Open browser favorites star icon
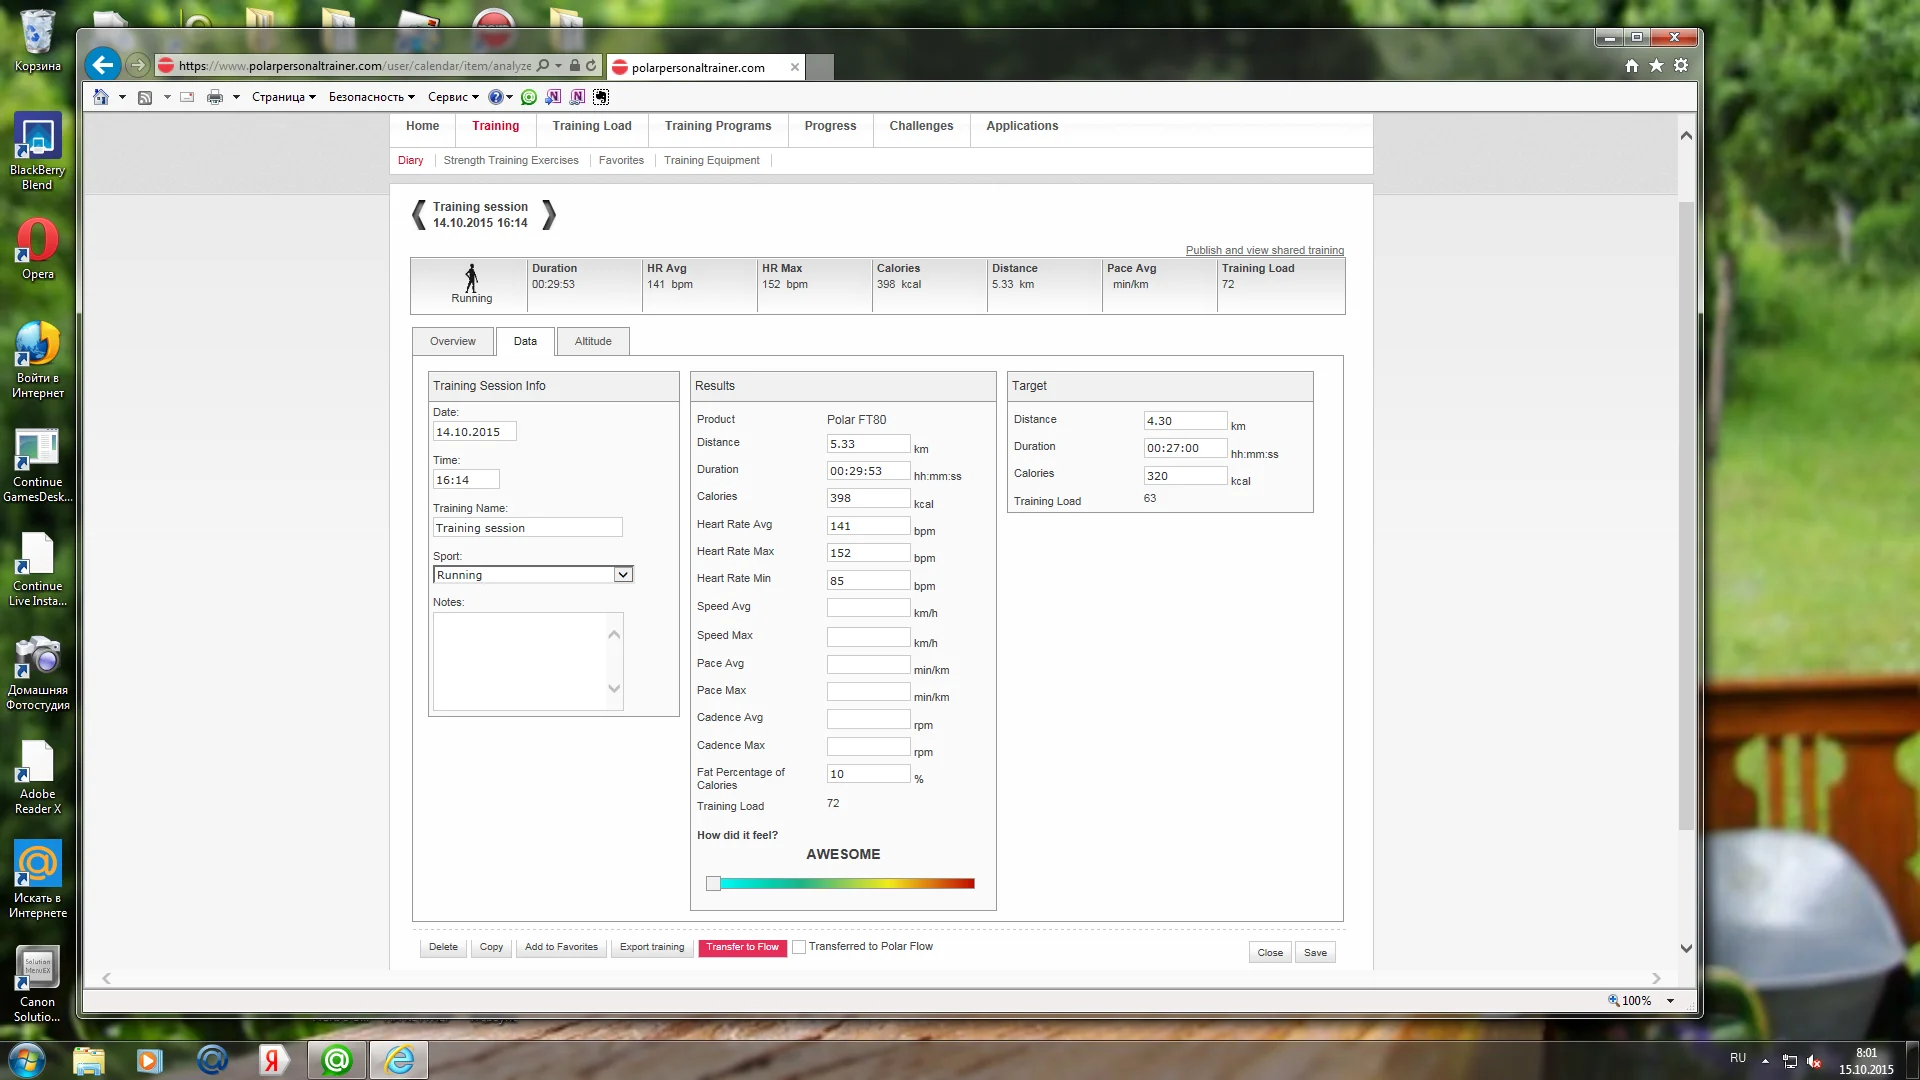1920x1080 pixels. (1656, 66)
